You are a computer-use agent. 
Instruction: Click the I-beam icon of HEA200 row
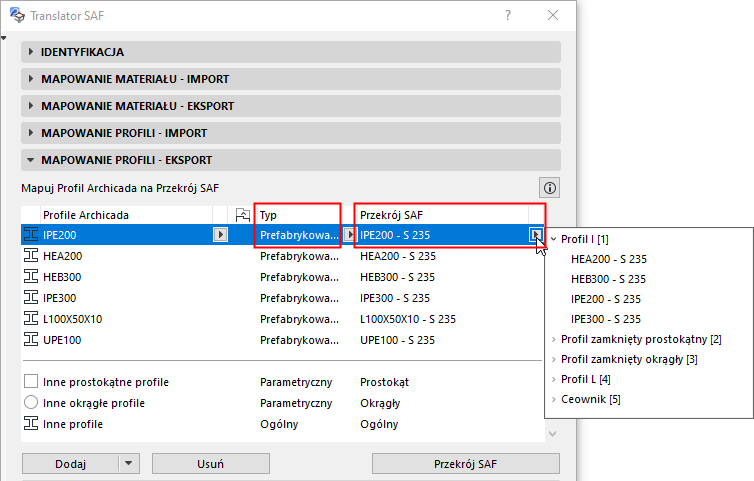(x=31, y=255)
